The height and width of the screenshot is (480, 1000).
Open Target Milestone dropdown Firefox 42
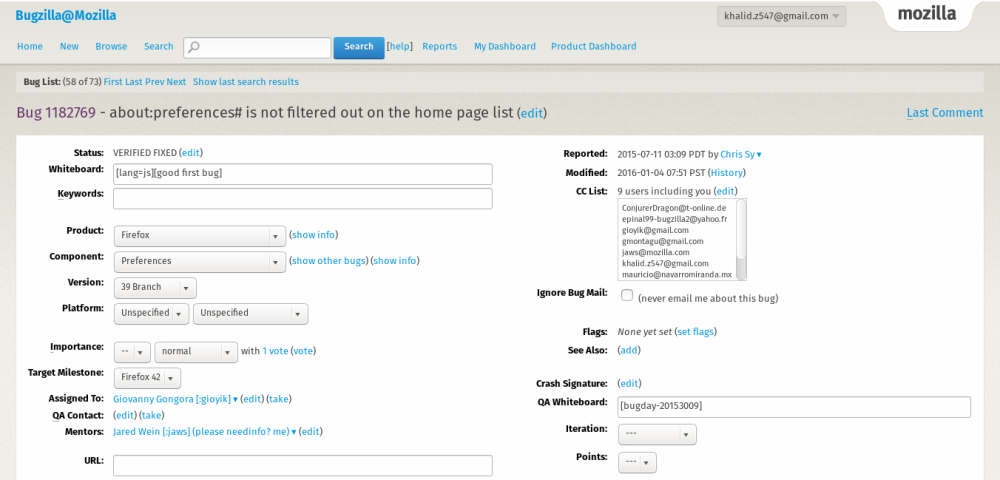(147, 377)
